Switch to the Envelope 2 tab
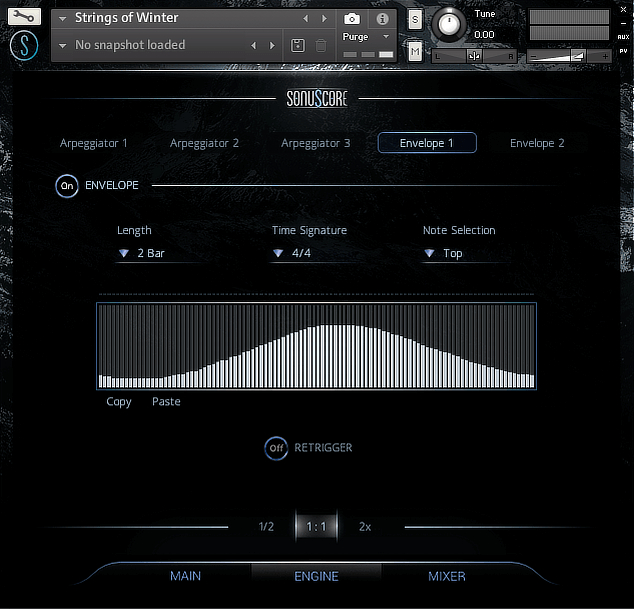This screenshot has height=609, width=634. tap(537, 143)
